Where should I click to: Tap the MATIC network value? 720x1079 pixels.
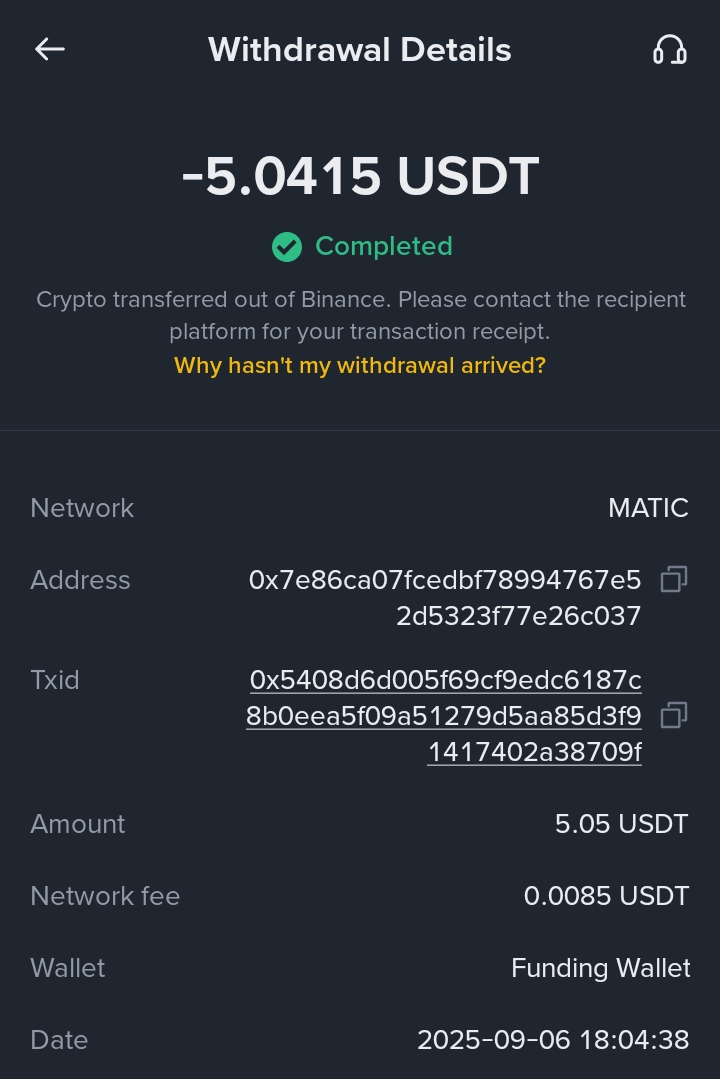click(648, 508)
